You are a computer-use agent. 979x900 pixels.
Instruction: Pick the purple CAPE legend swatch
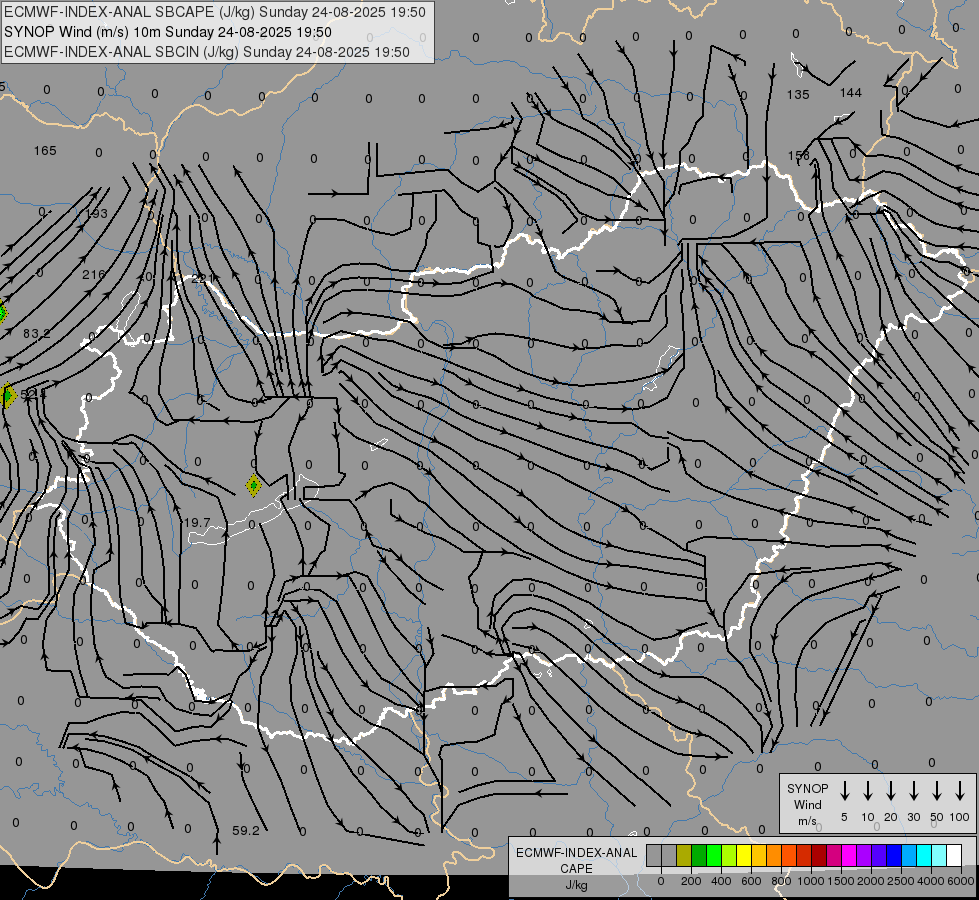(x=864, y=855)
